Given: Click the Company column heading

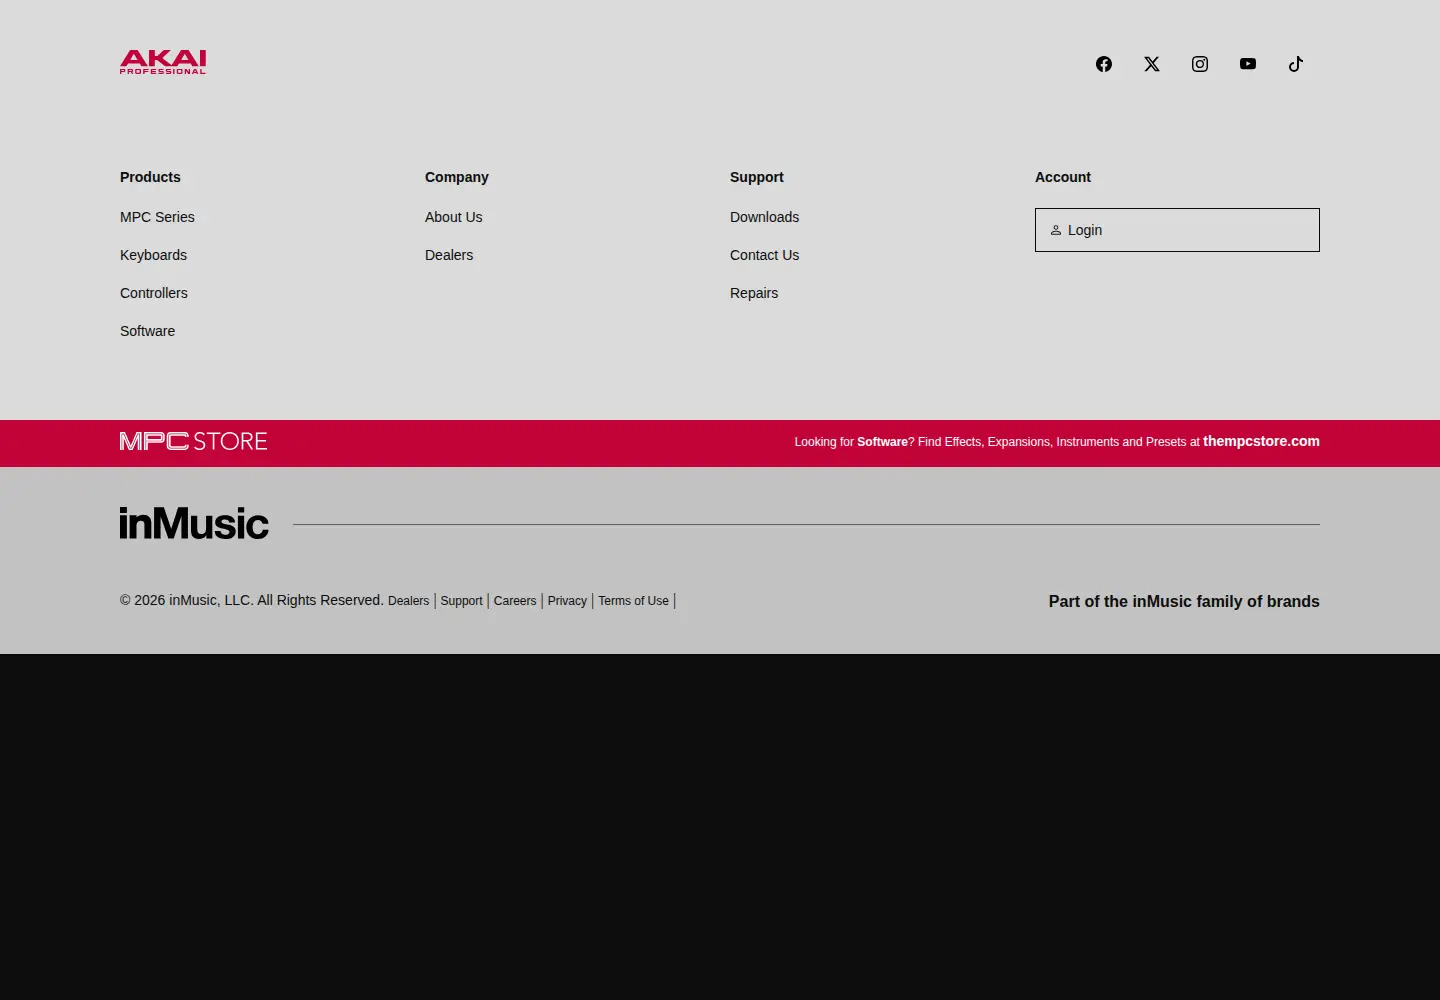Looking at the screenshot, I should (457, 177).
